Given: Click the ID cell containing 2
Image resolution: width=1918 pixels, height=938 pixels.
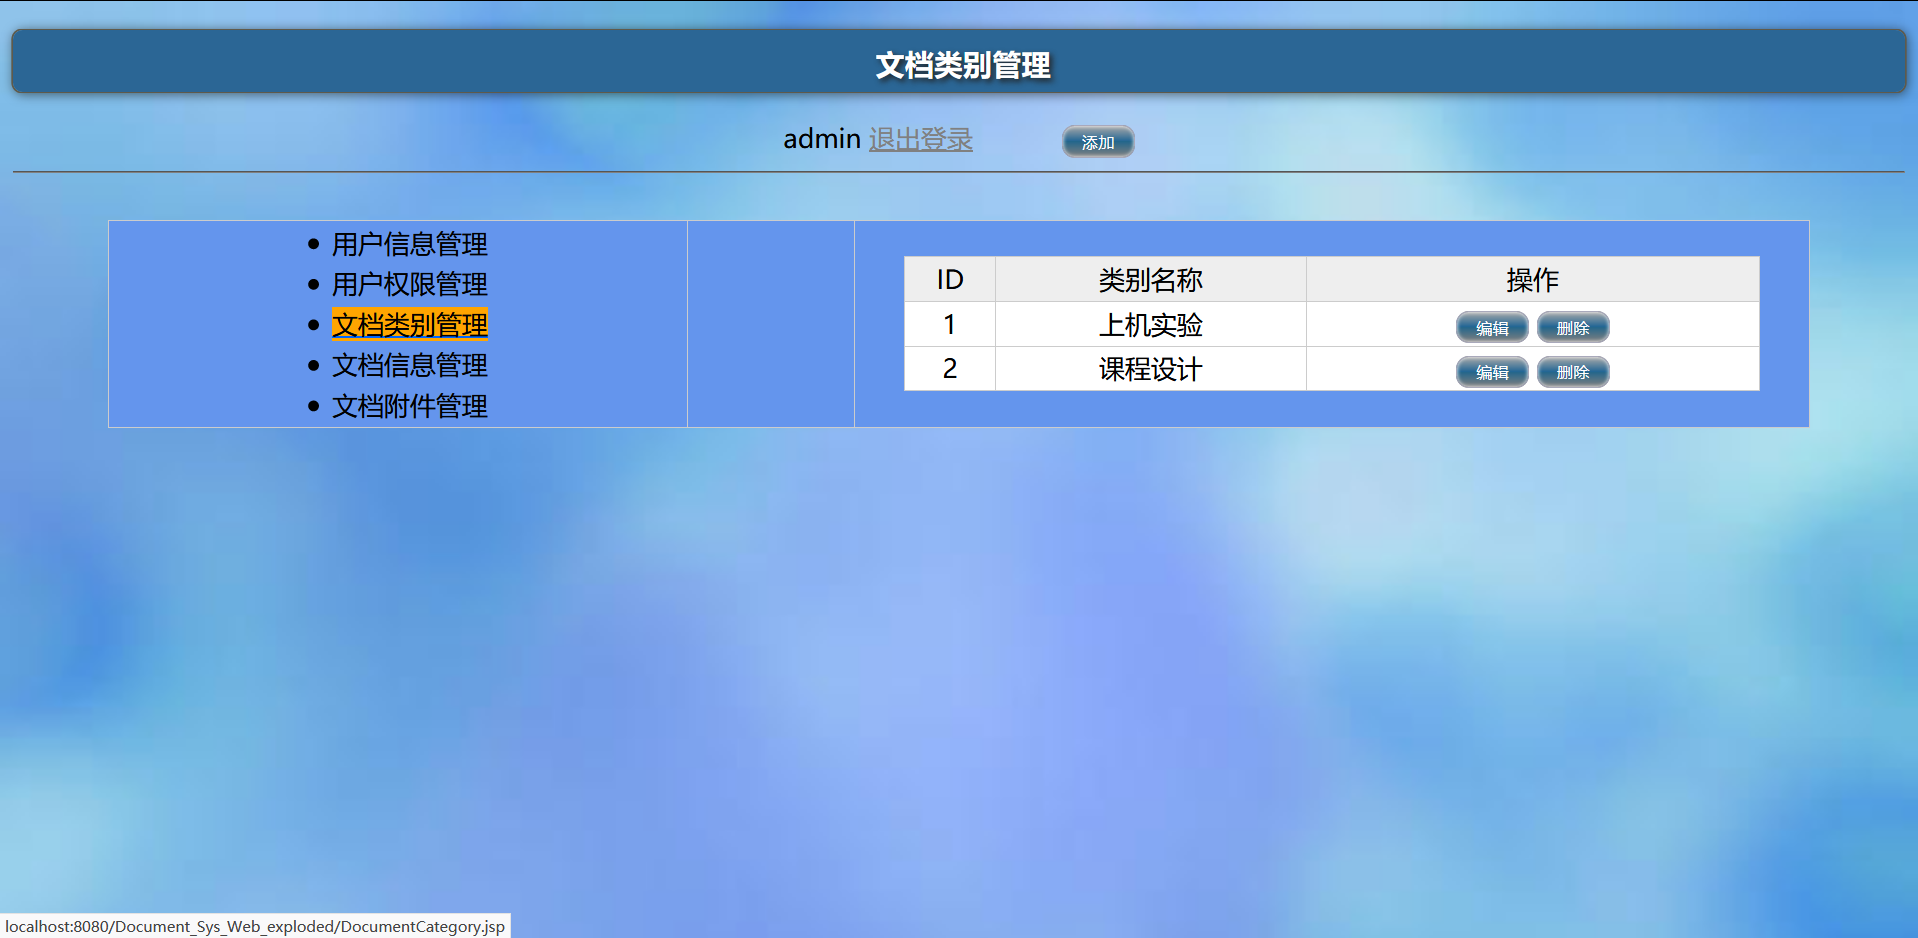Looking at the screenshot, I should coord(950,369).
